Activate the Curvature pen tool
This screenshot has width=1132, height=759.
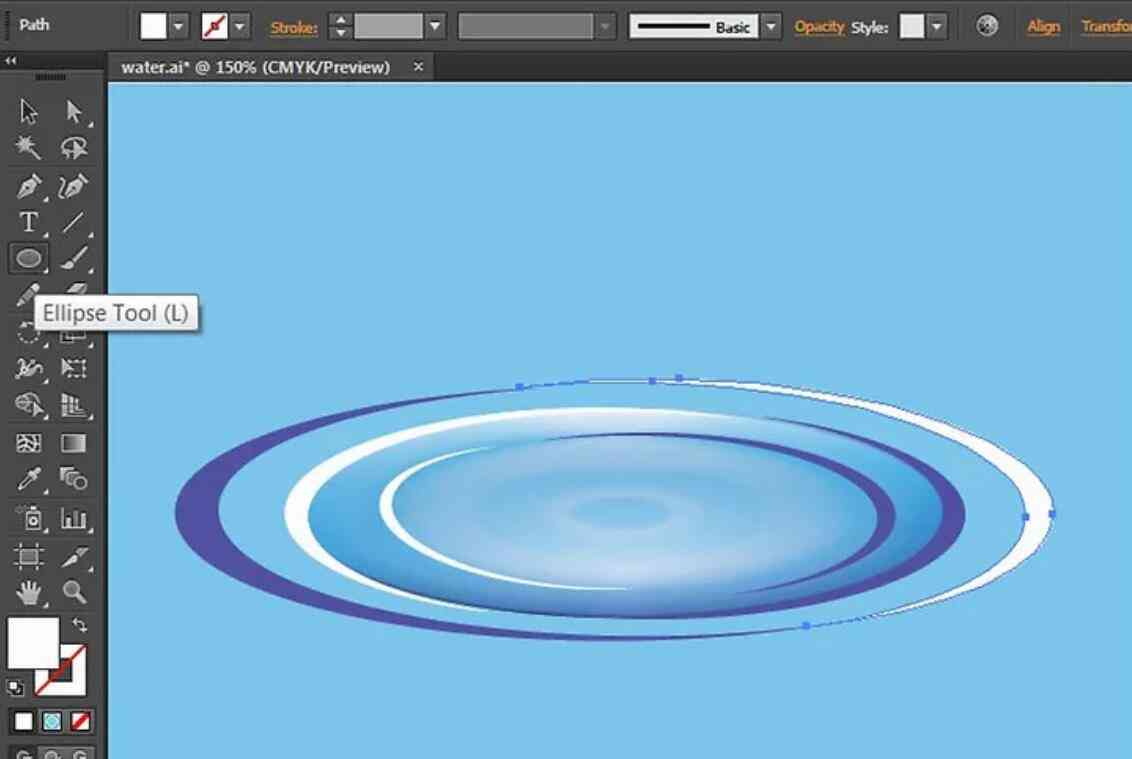click(74, 186)
